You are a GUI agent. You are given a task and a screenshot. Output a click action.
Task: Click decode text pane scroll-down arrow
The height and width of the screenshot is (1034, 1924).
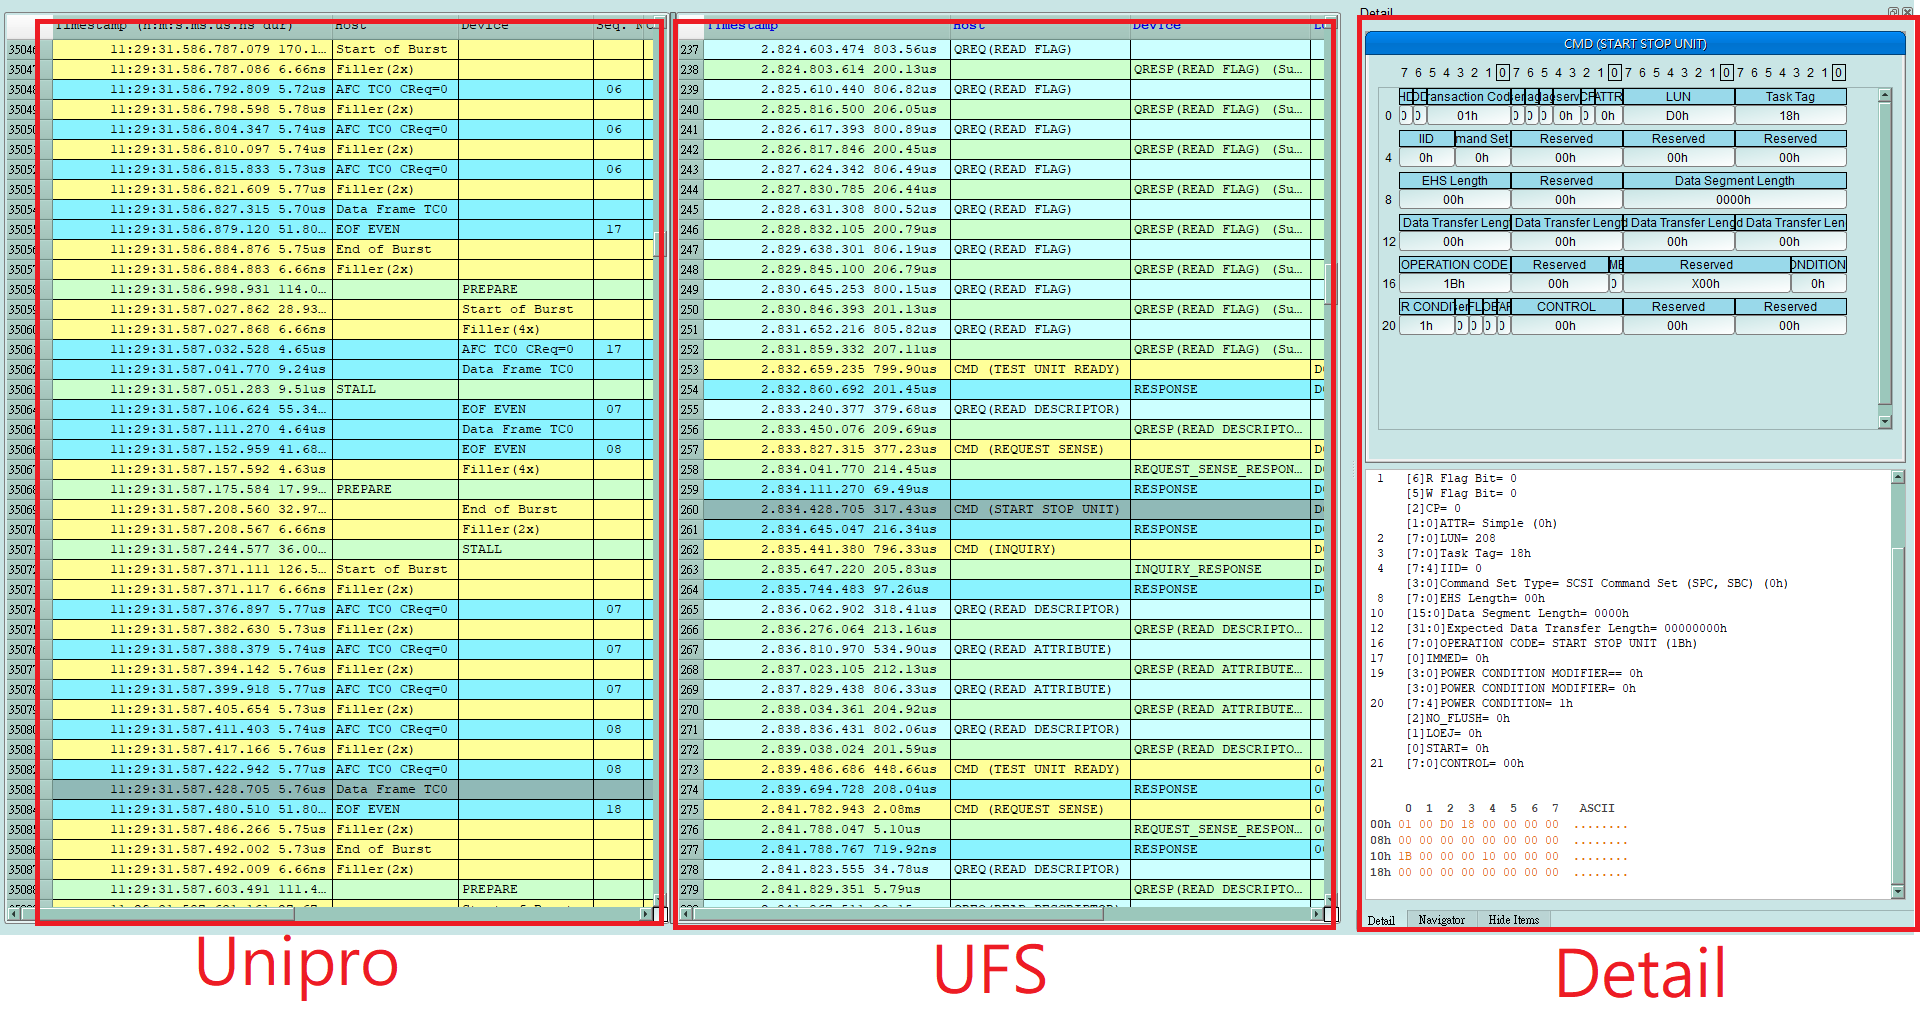tap(1898, 891)
